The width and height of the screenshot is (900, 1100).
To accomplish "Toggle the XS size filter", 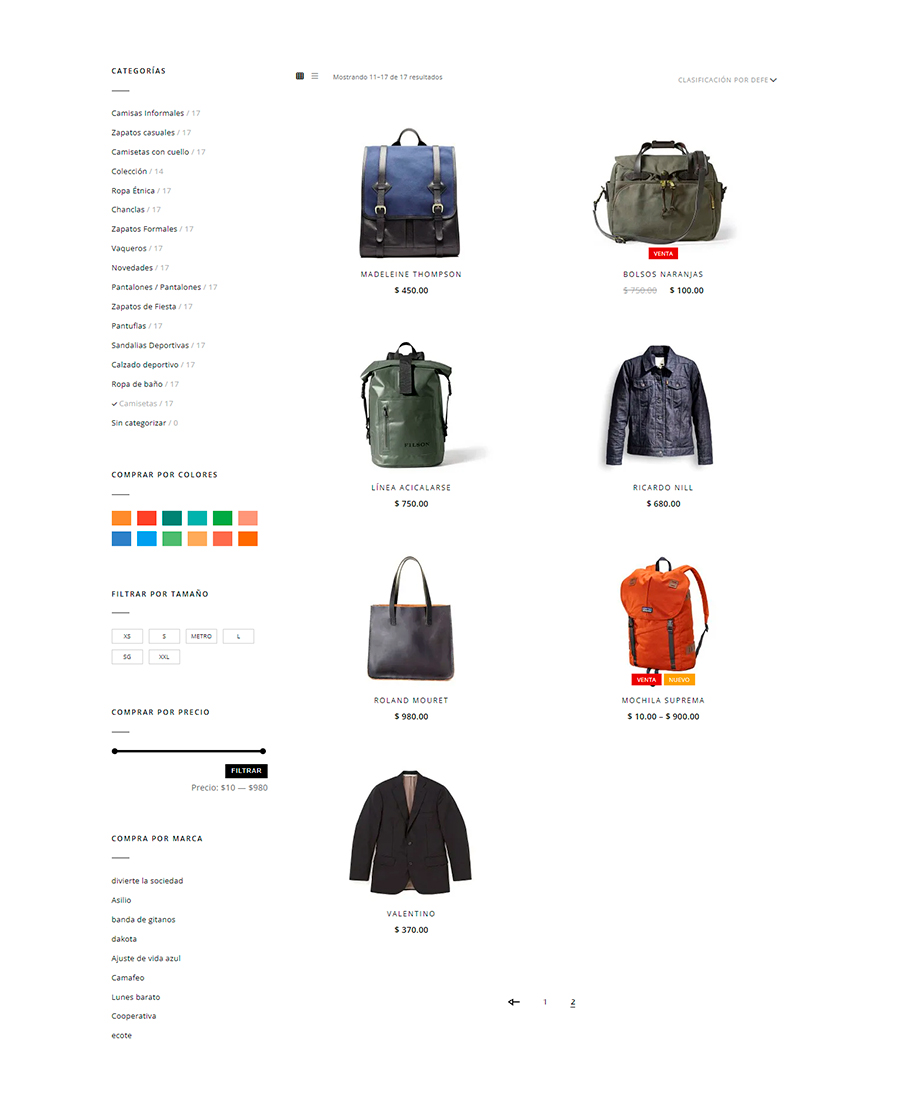I will coord(127,636).
